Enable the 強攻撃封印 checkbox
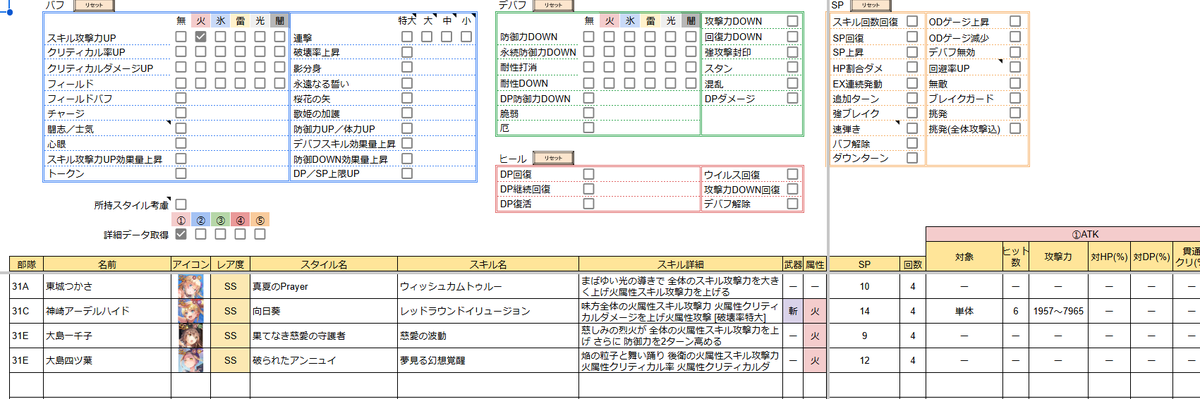This screenshot has height=399, width=1200. click(x=792, y=52)
